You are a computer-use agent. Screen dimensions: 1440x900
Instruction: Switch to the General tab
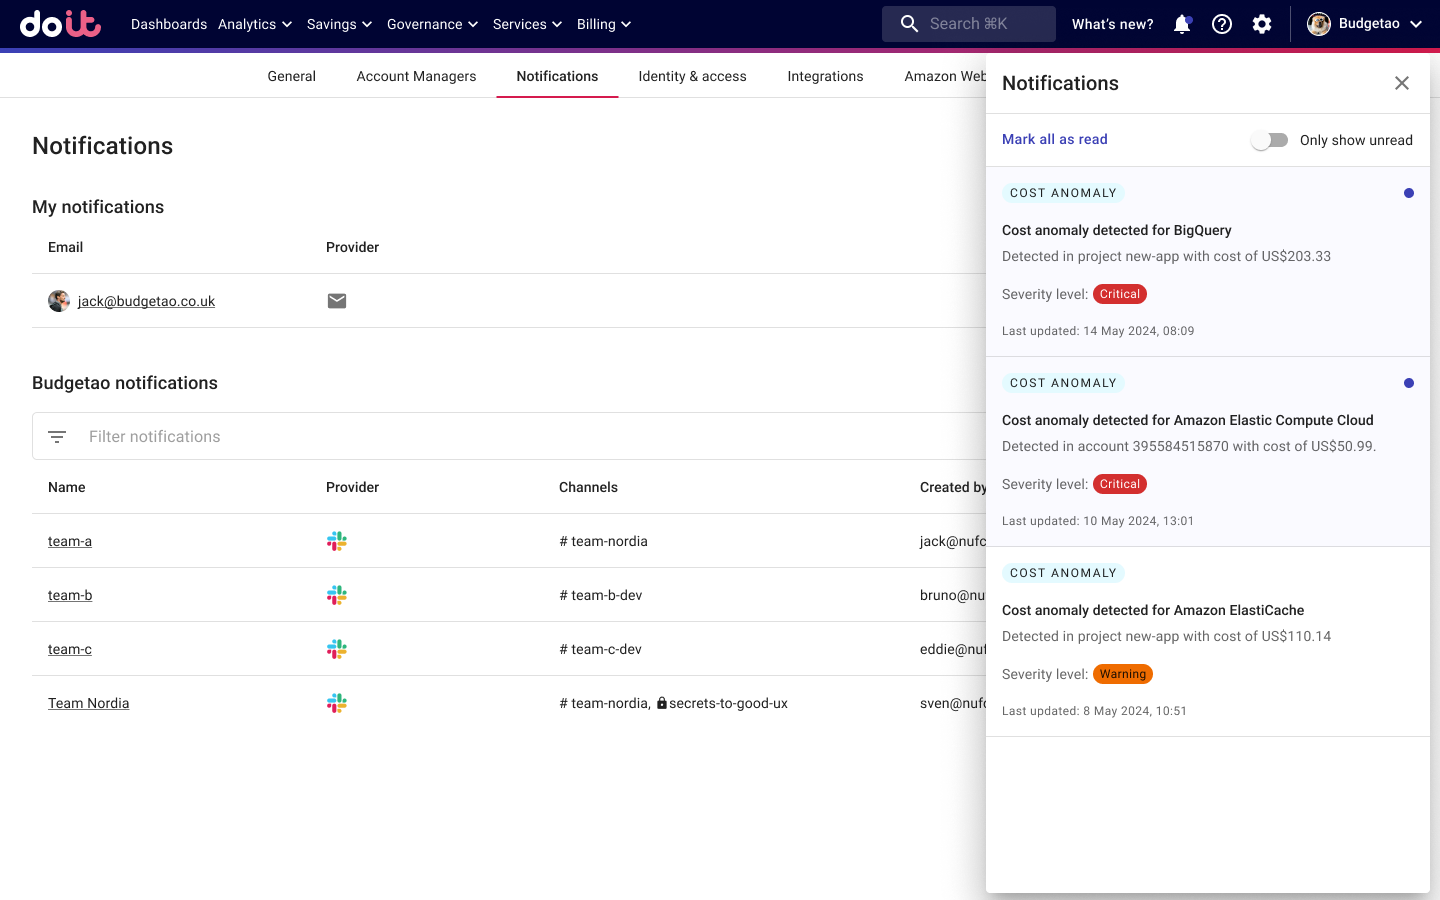coord(292,76)
